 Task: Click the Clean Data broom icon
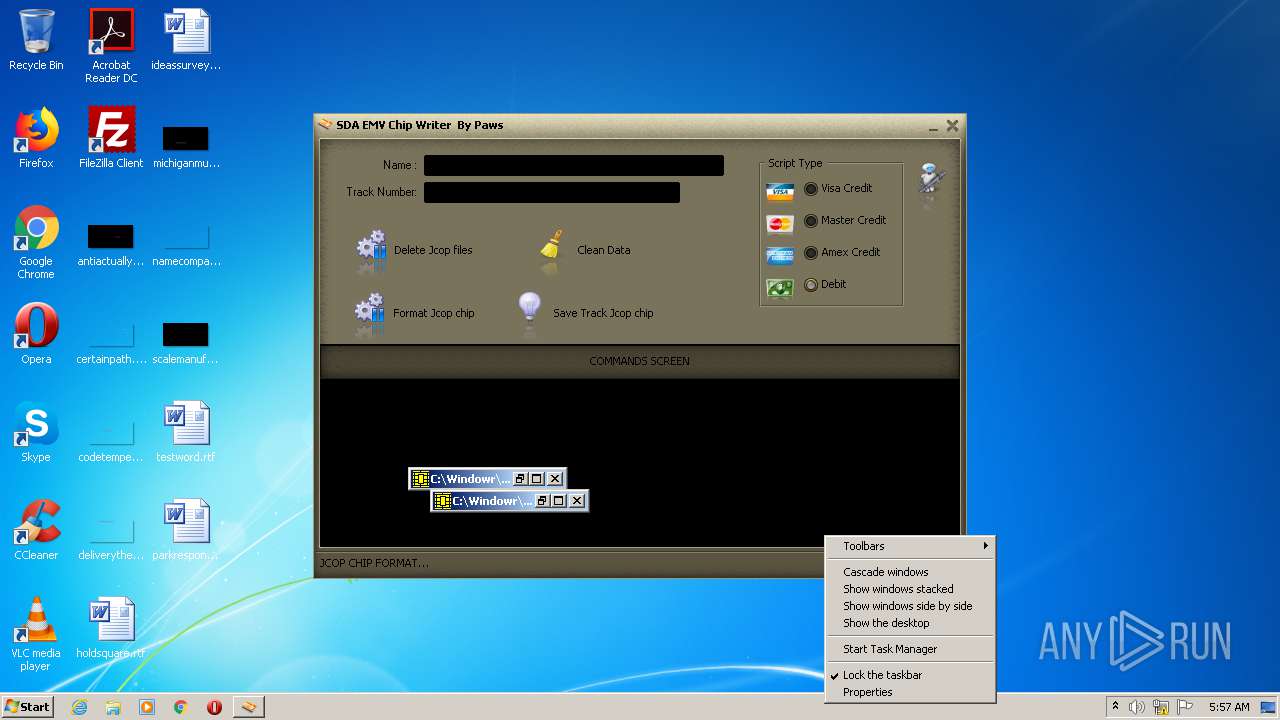pyautogui.click(x=552, y=250)
